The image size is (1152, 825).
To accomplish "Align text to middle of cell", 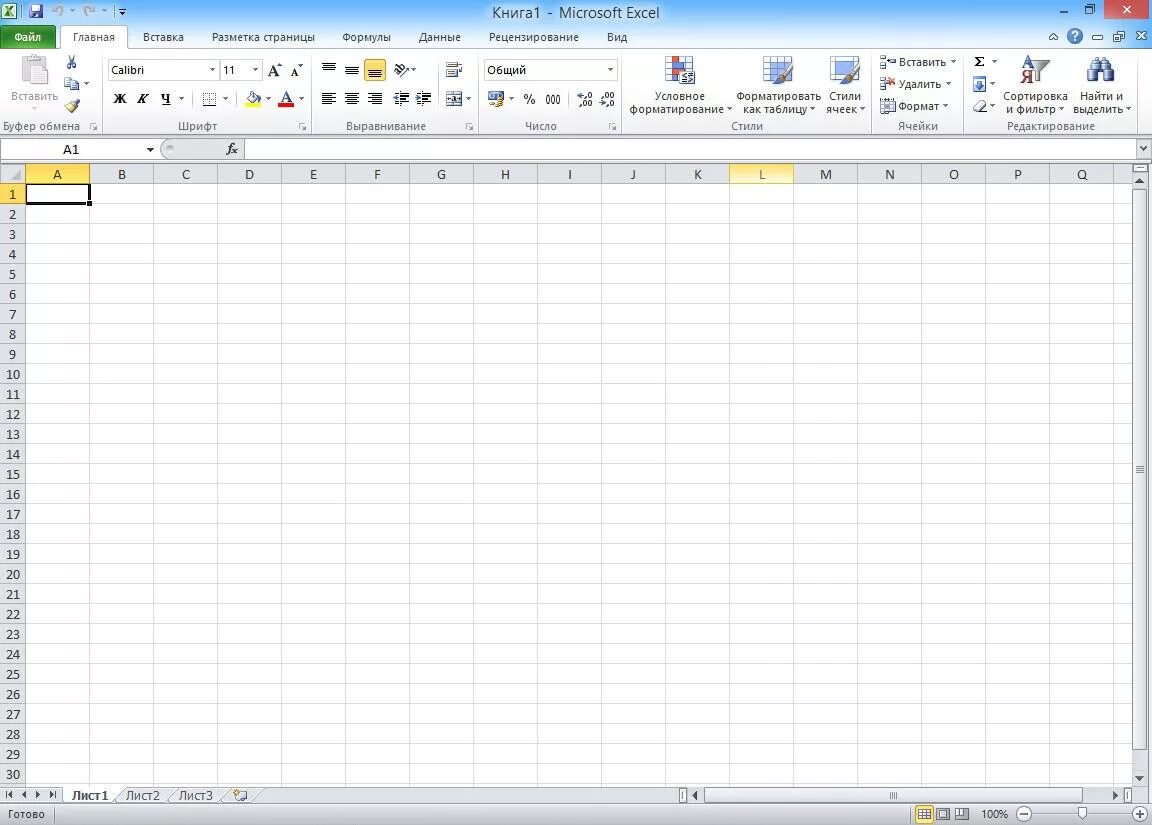I will pyautogui.click(x=352, y=71).
